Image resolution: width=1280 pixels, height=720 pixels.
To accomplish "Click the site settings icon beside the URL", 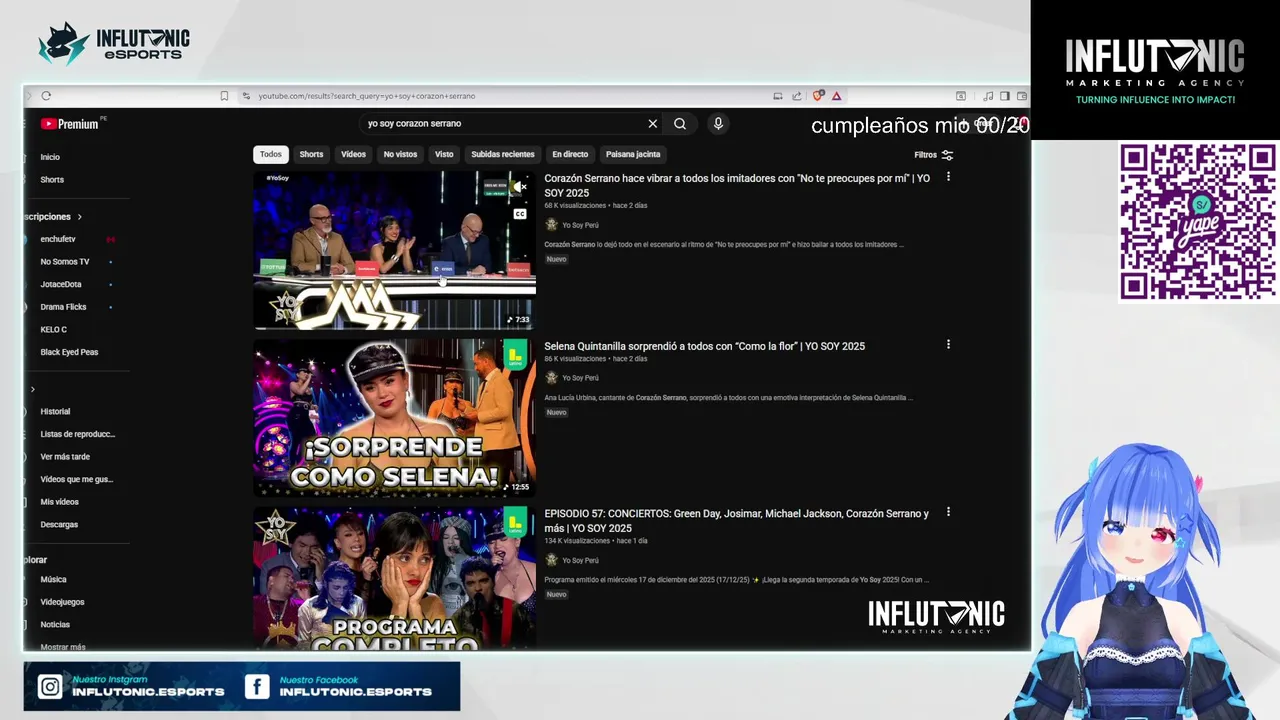I will tap(246, 96).
